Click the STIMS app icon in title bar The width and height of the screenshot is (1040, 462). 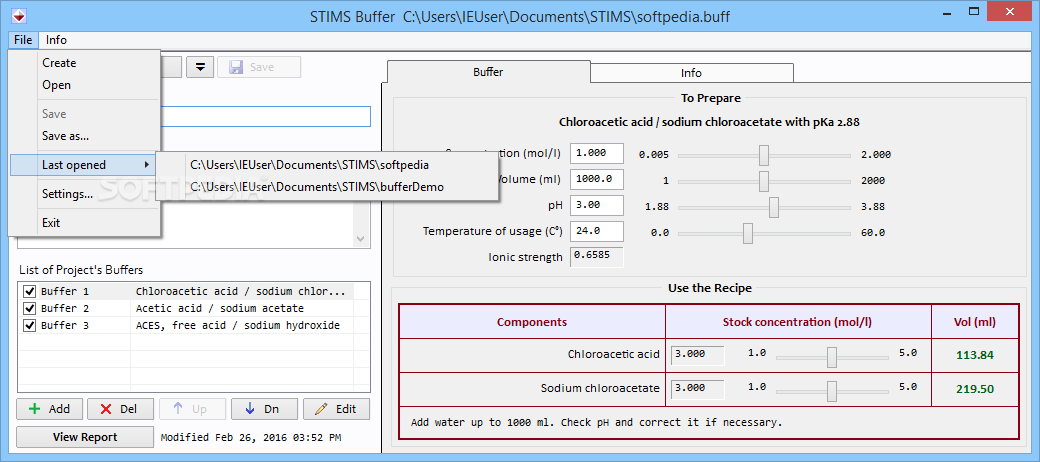click(x=13, y=16)
